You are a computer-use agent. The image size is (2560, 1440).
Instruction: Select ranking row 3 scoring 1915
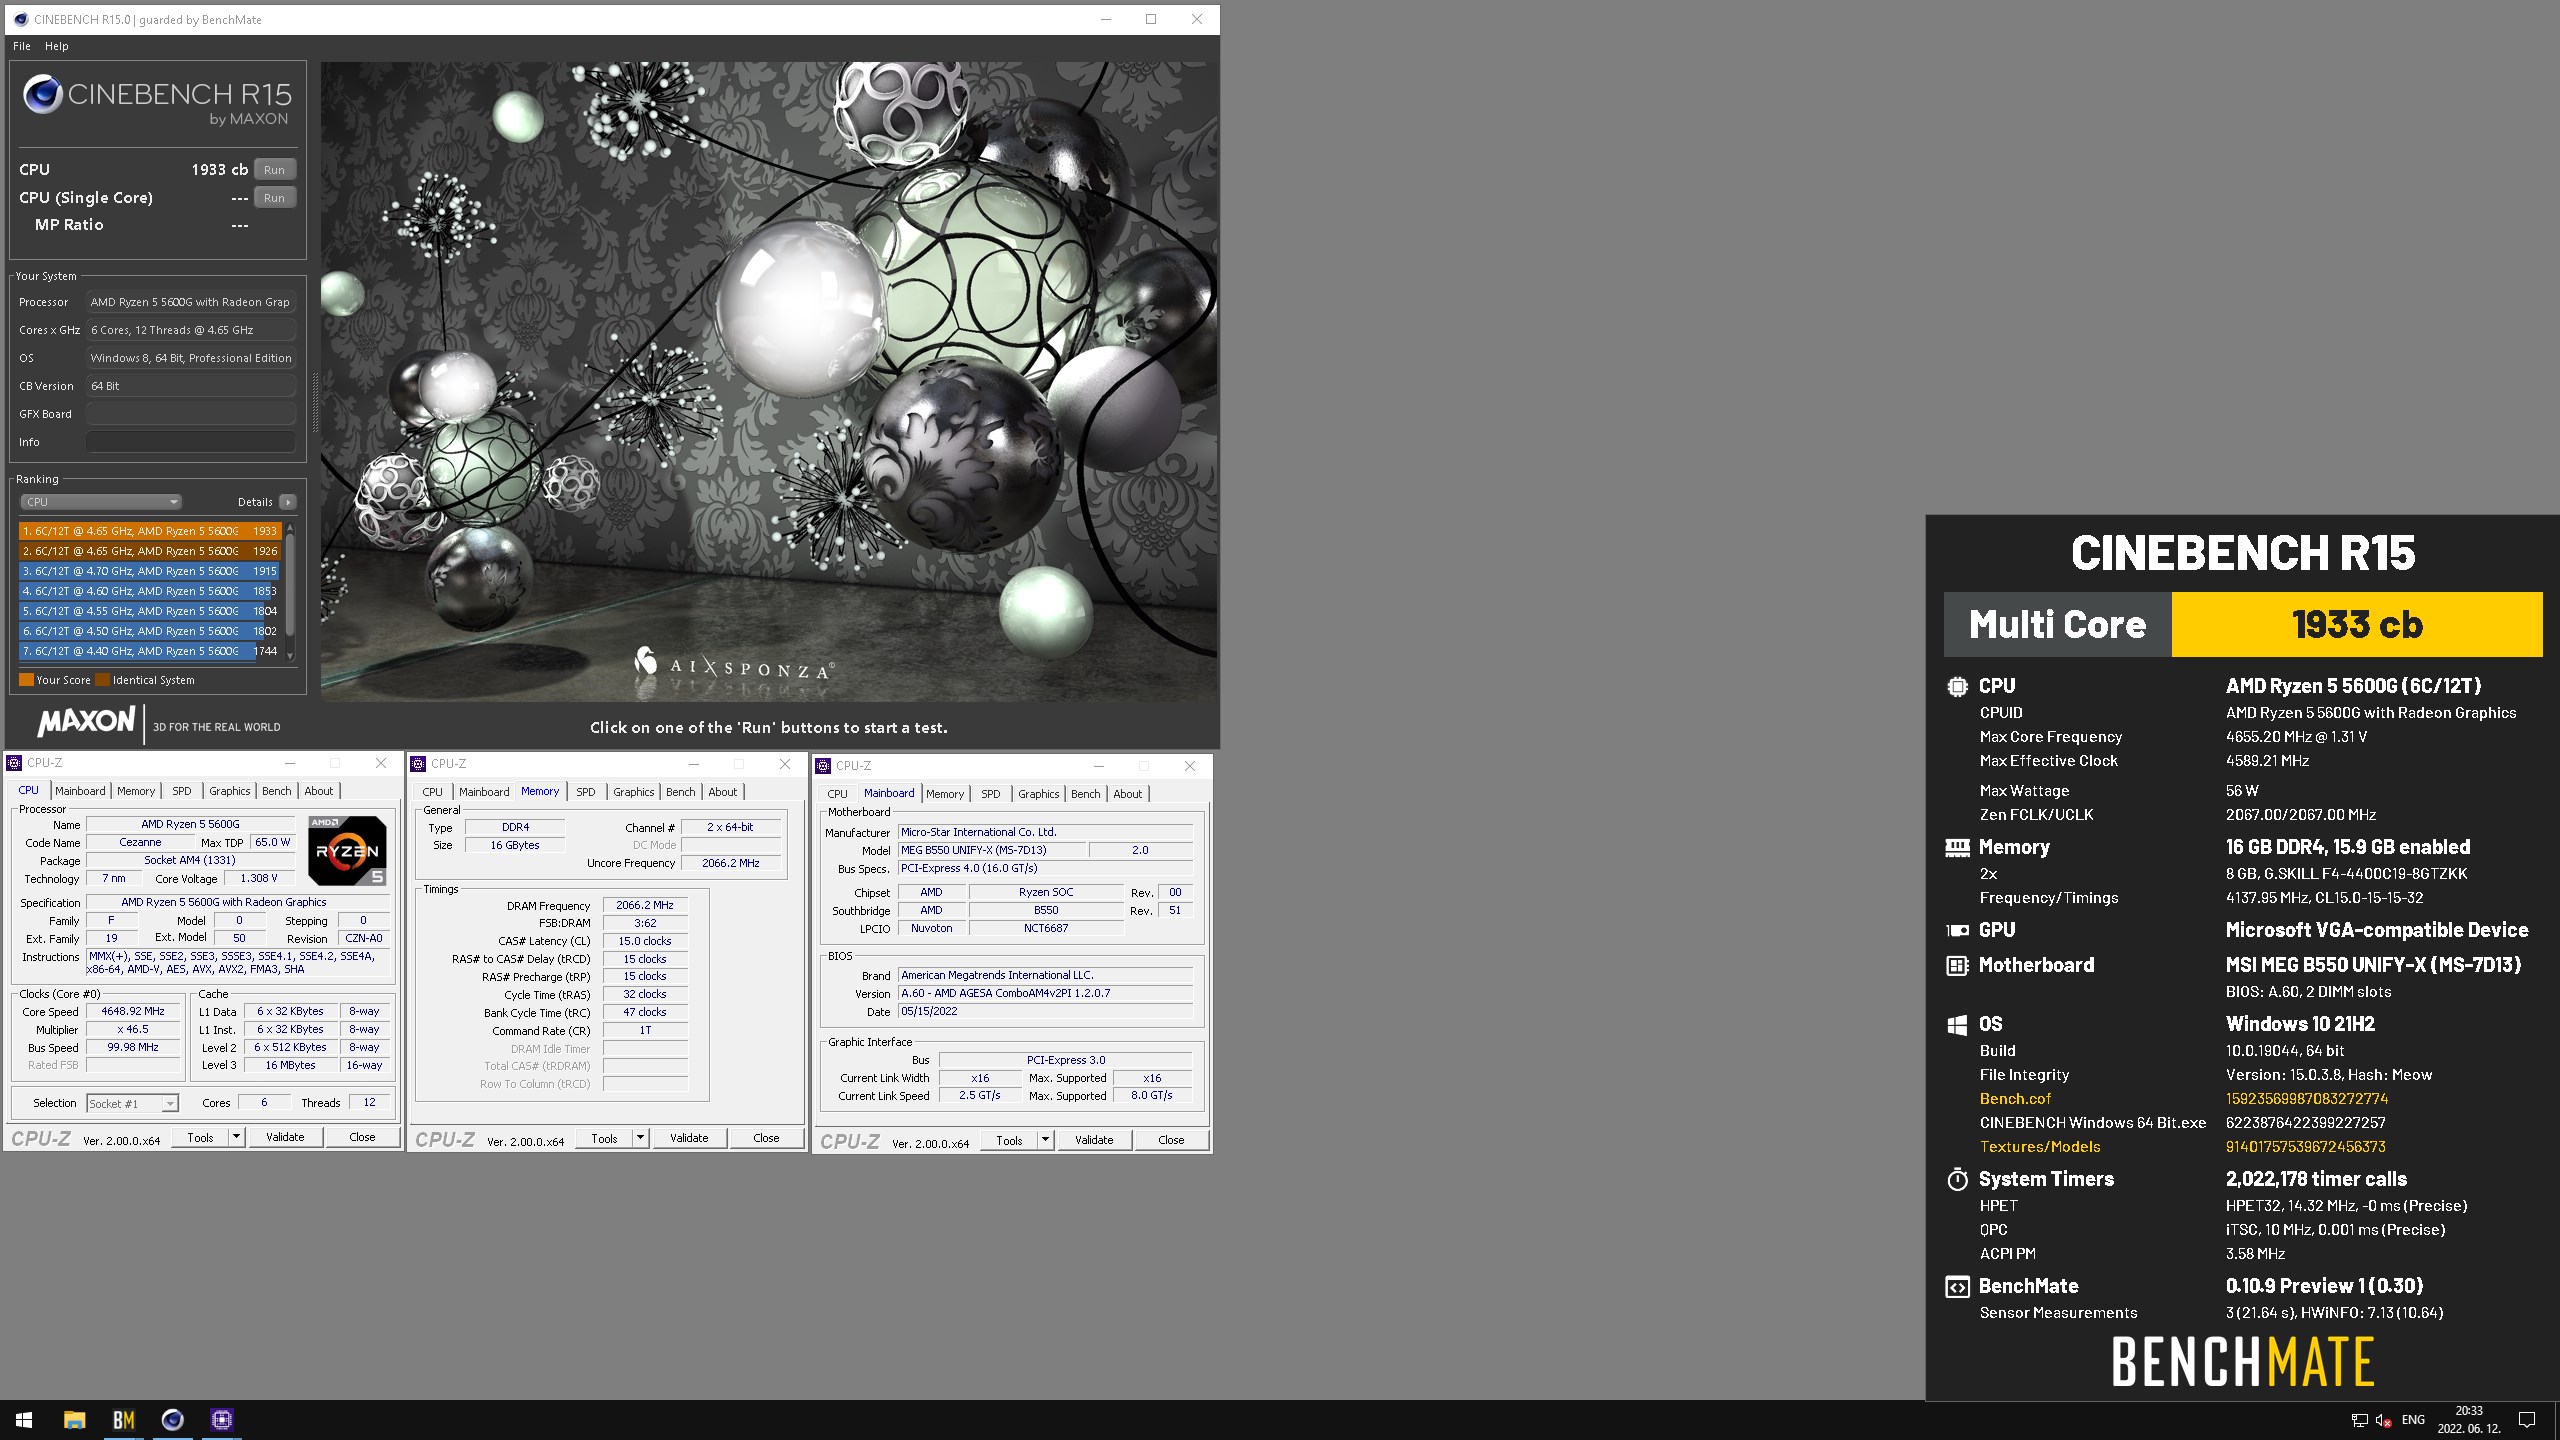[x=150, y=571]
